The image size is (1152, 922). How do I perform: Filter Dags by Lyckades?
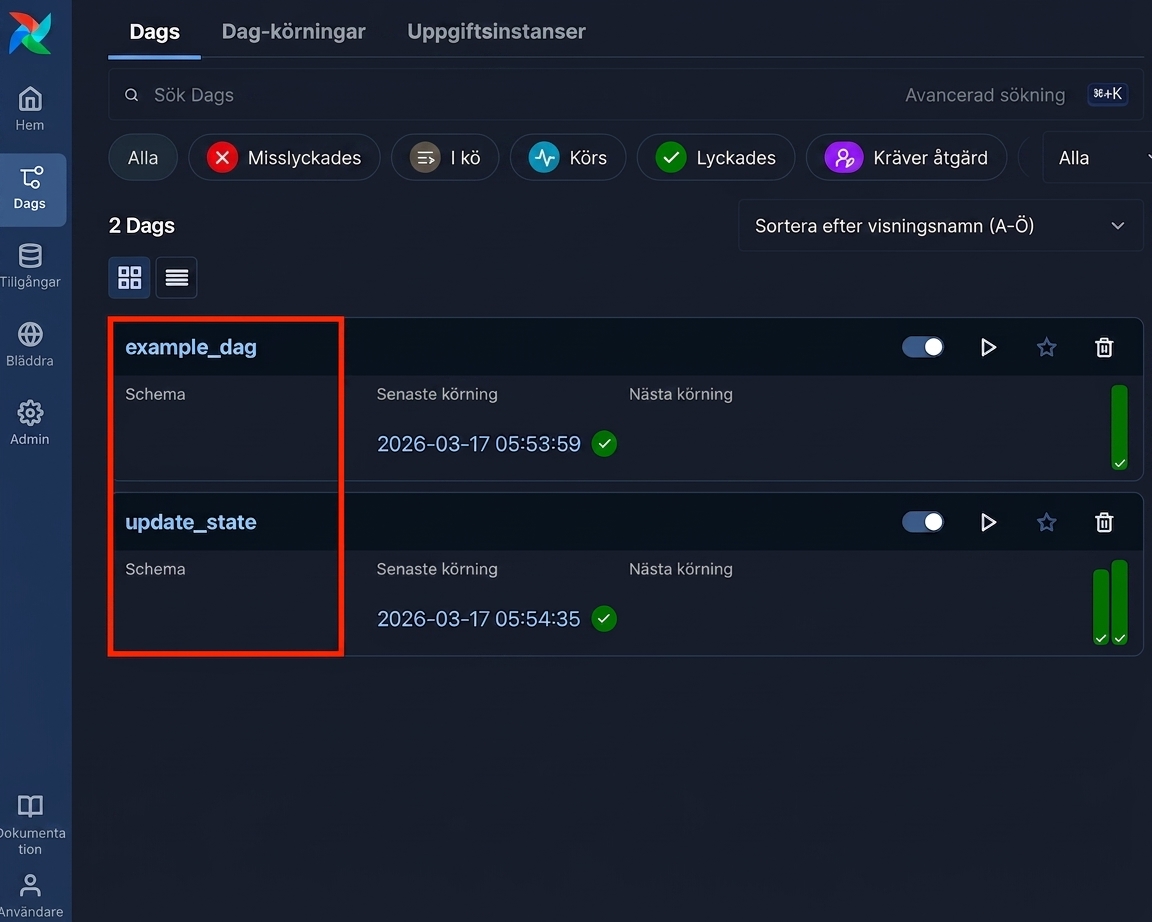[716, 157]
